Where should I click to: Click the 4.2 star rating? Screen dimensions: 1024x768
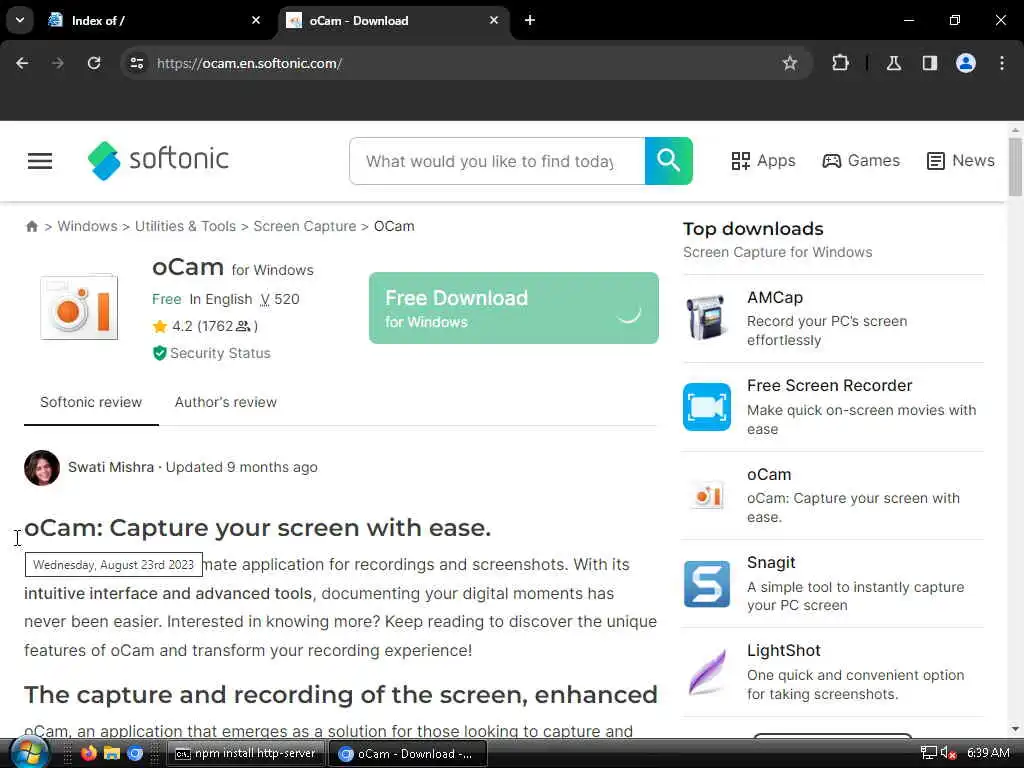[x=205, y=326]
